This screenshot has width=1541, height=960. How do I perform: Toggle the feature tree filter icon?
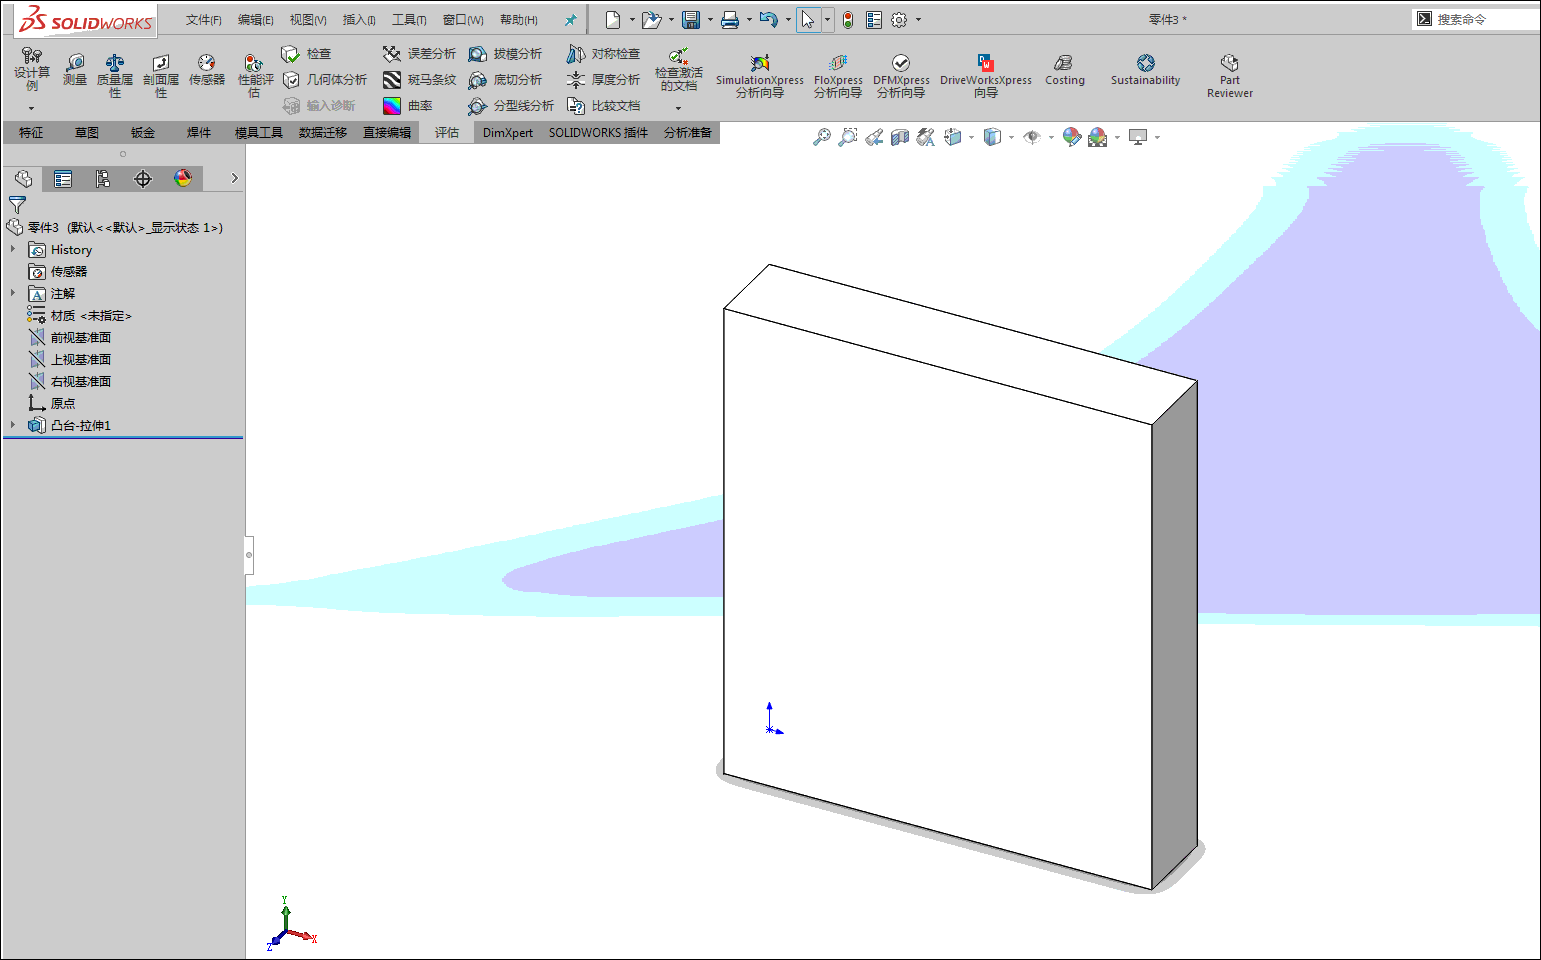coord(18,205)
